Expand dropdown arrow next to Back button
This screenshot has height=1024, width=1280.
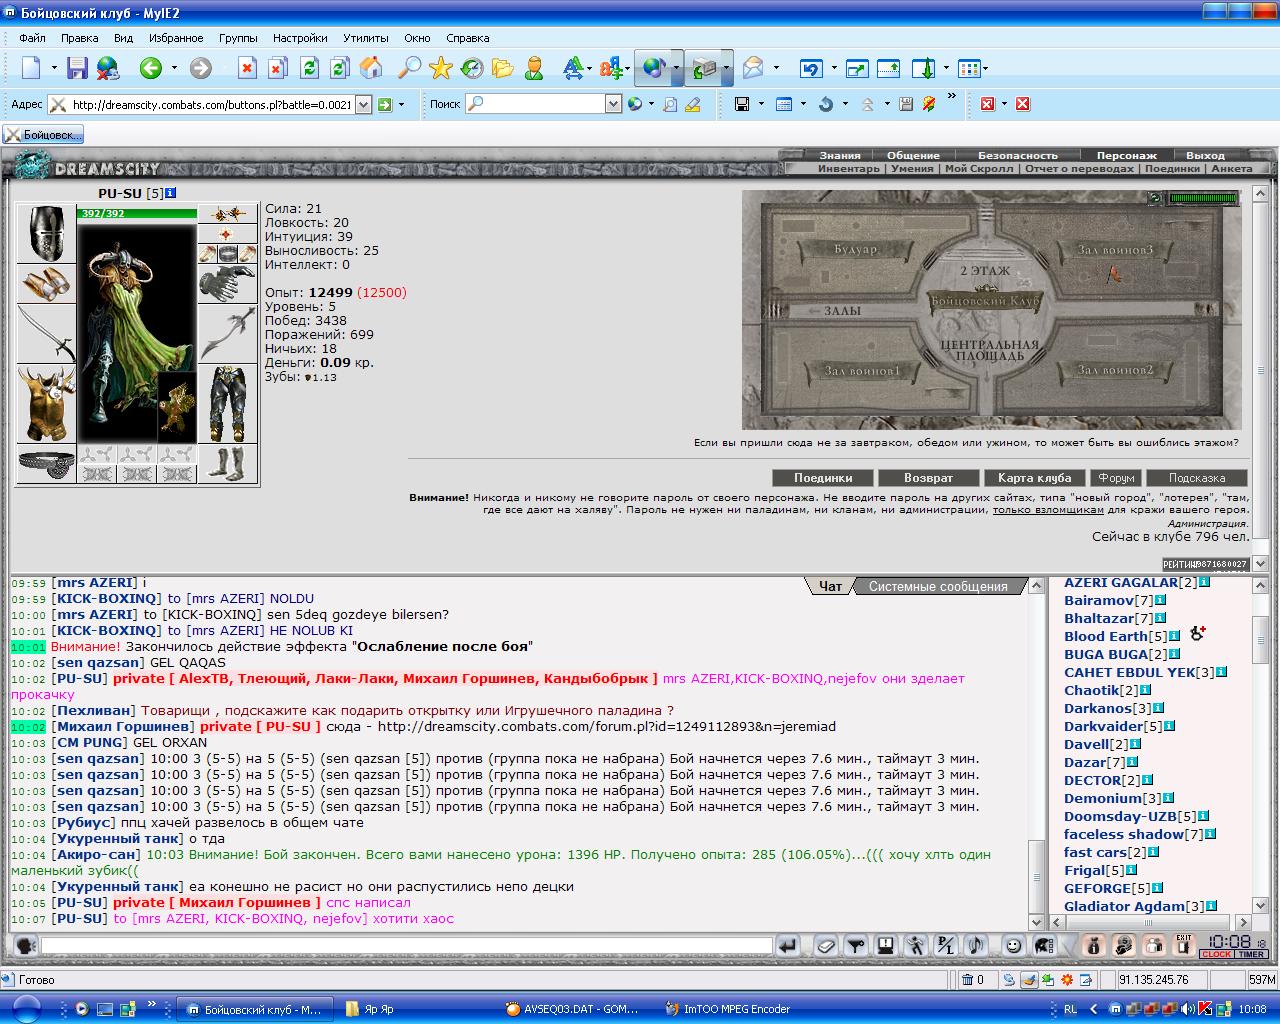(x=174, y=68)
